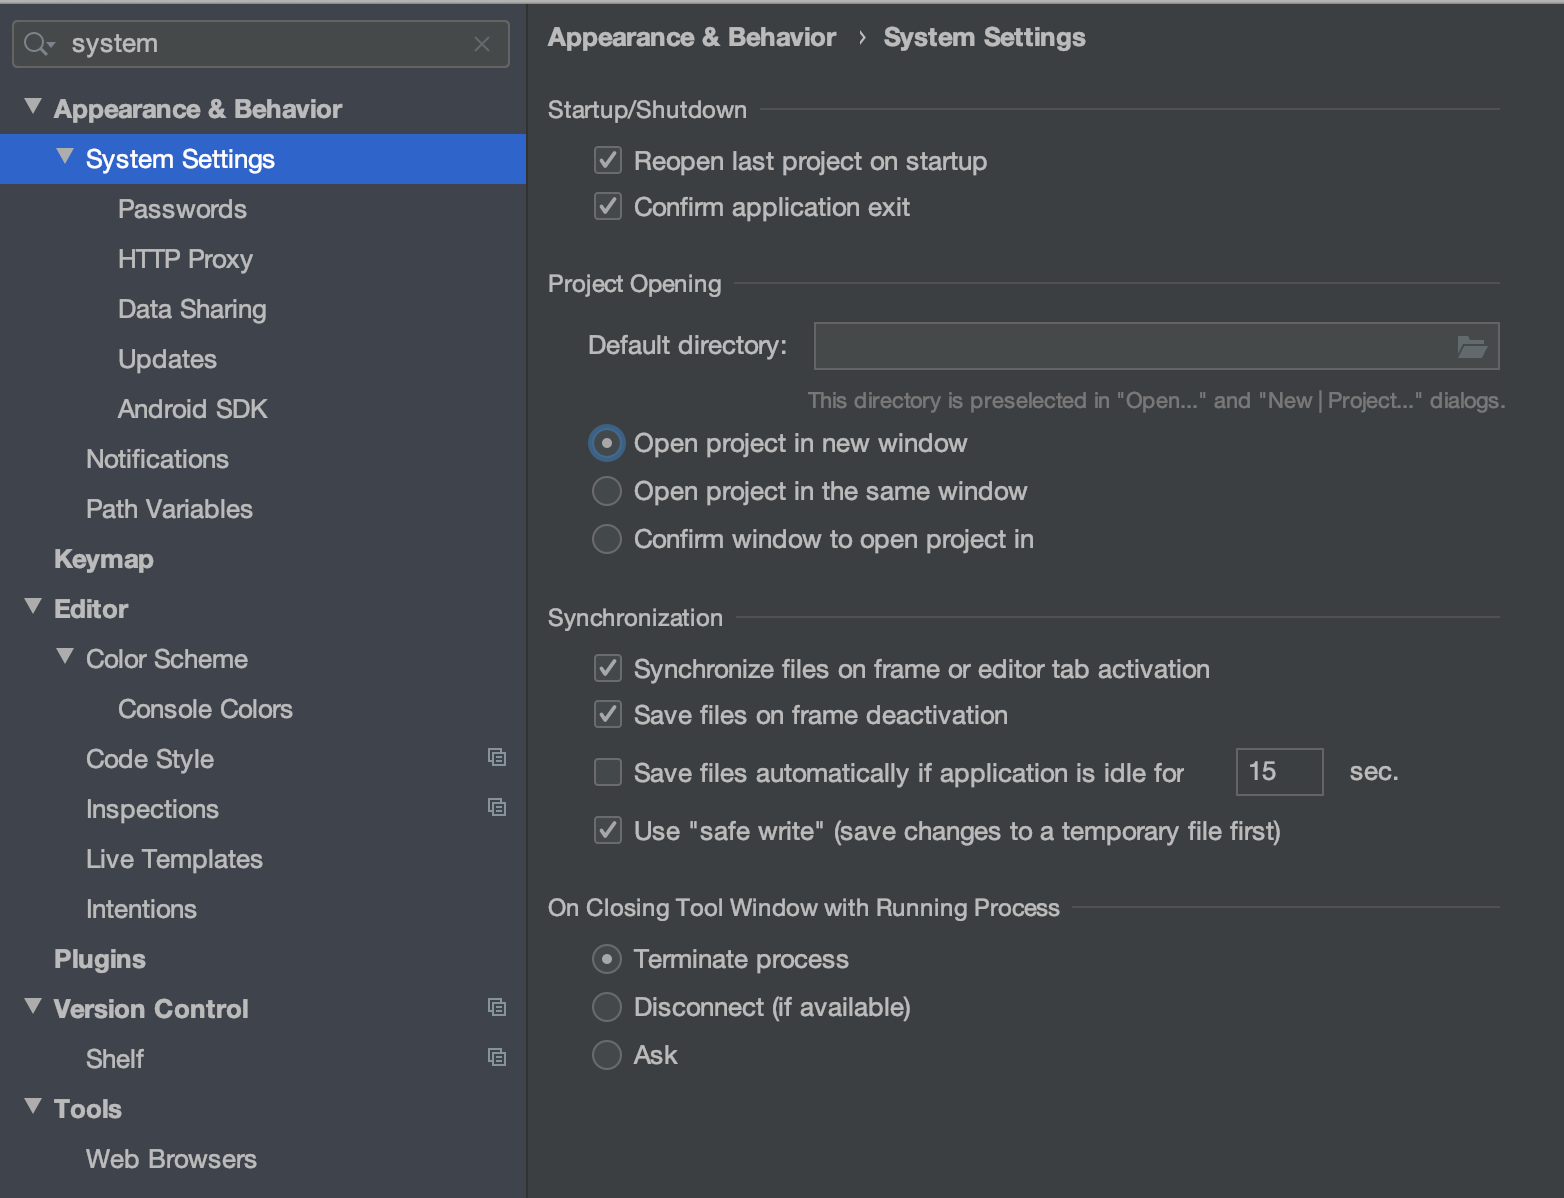Click the project-level icon beside Shelf
Screen dimensions: 1564x1198
pos(497,1057)
